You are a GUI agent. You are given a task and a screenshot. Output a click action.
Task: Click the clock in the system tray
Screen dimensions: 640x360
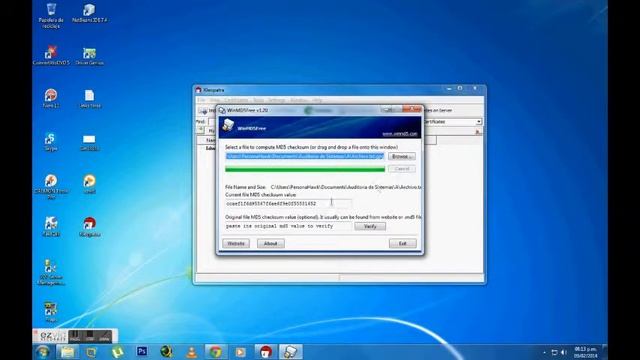click(586, 352)
